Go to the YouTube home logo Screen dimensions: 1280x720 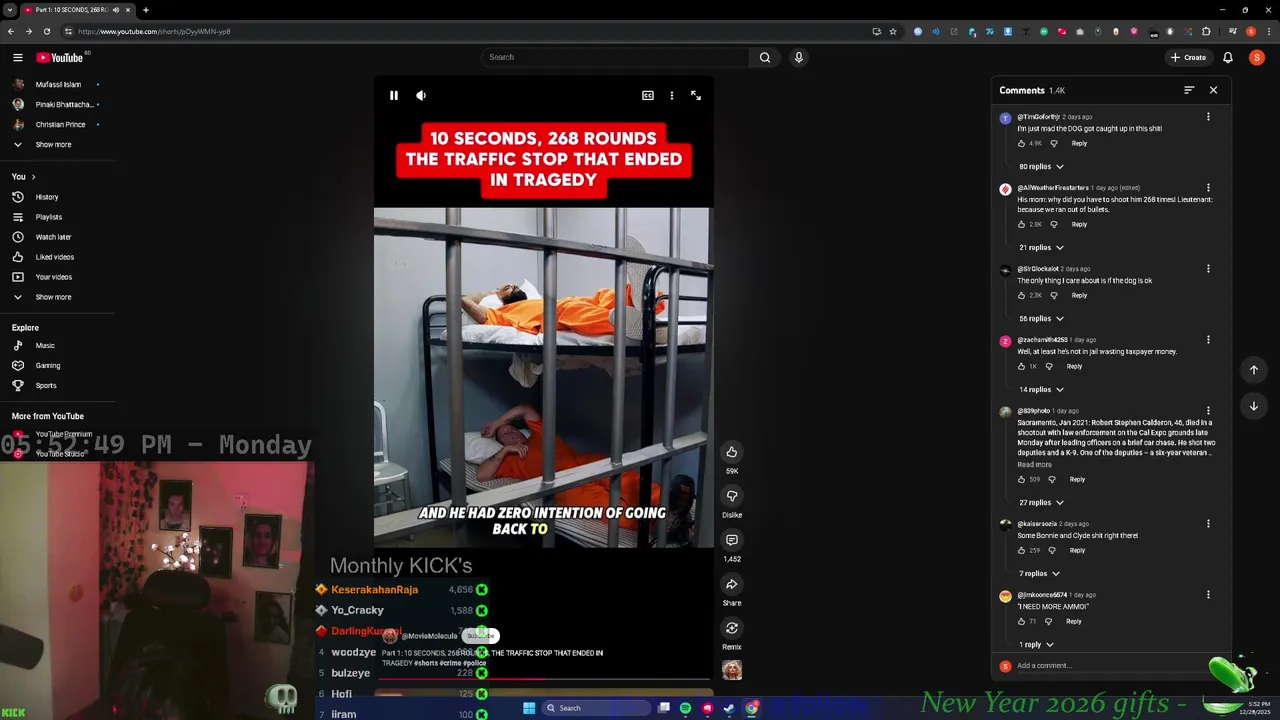coord(60,57)
